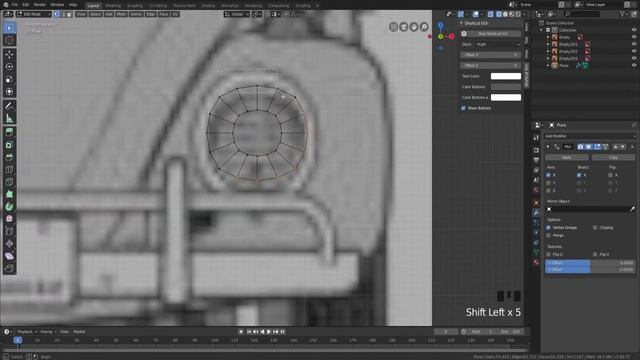
Task: Open the Render menu
Action: pos(40,5)
